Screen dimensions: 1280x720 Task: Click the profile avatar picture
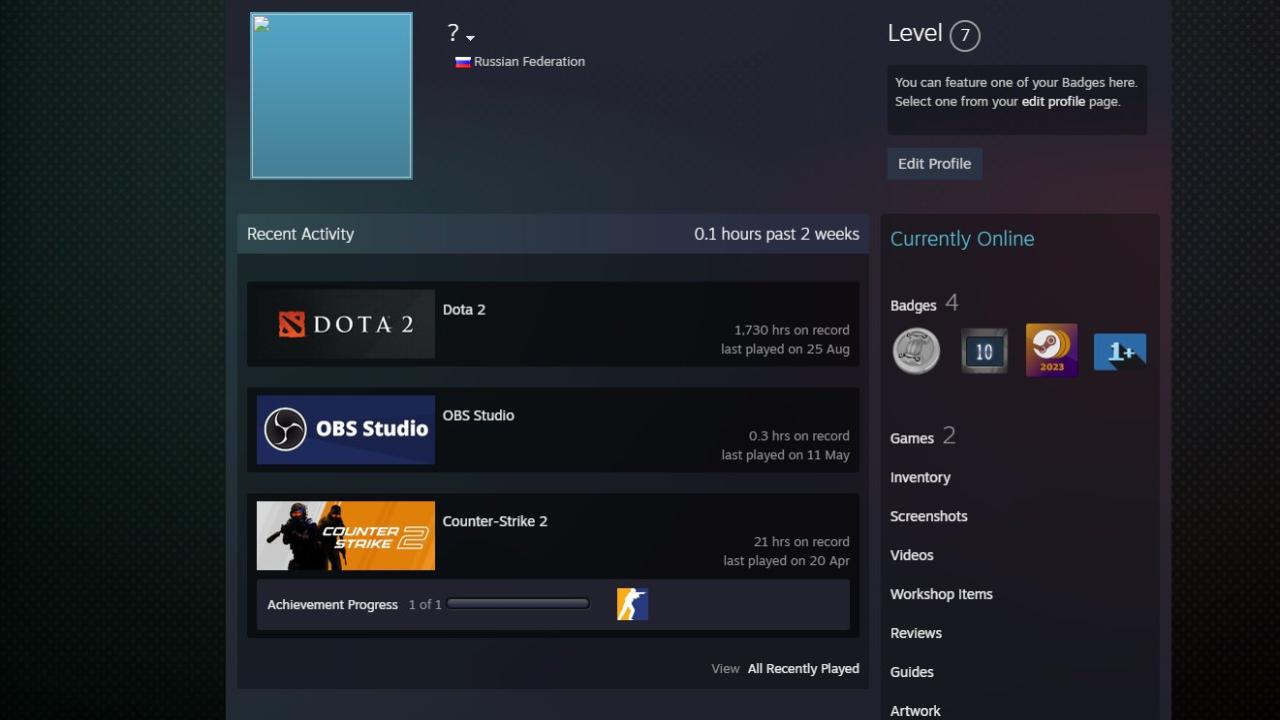[331, 96]
